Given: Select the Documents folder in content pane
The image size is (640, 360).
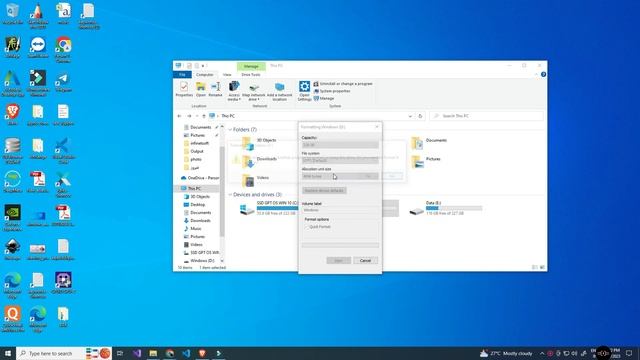Looking at the screenshot, I should pos(429,143).
